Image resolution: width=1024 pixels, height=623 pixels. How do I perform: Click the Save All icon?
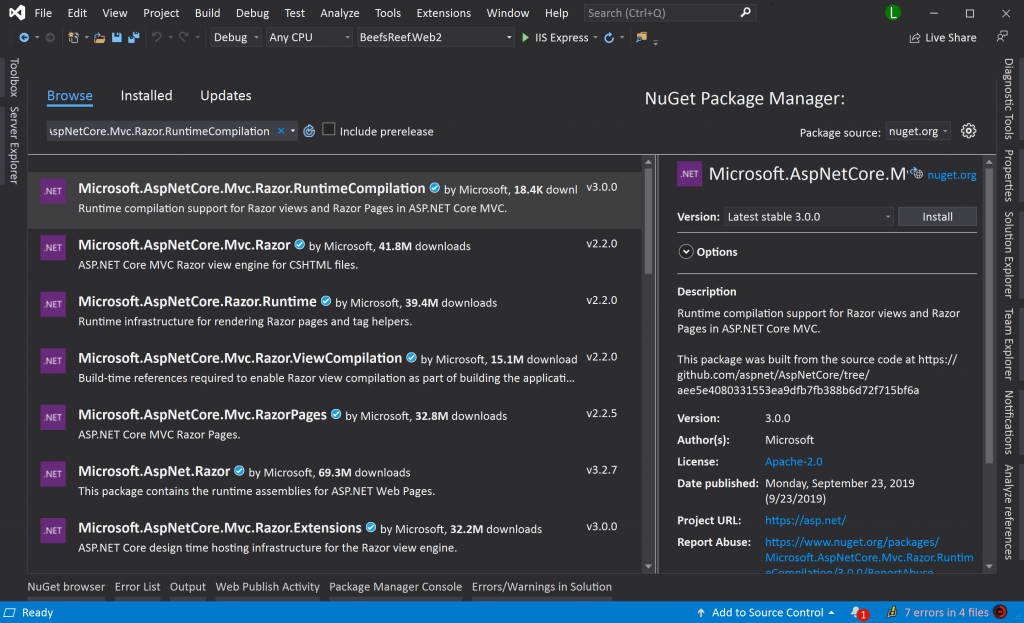134,38
